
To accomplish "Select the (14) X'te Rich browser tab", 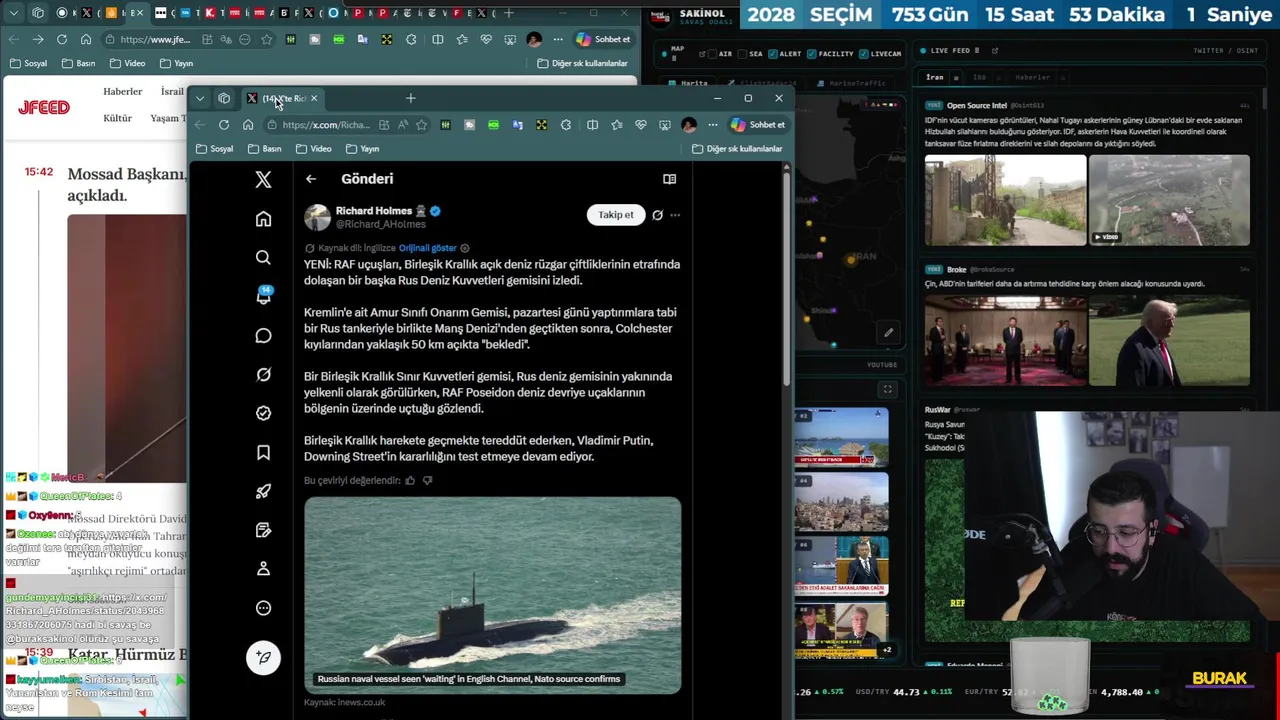I will tap(281, 98).
